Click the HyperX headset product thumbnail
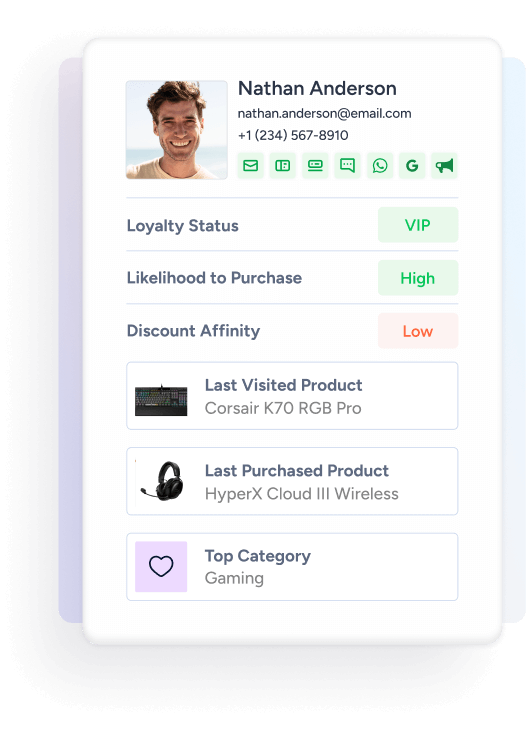Screen dimensions: 531x740 (x=162, y=481)
